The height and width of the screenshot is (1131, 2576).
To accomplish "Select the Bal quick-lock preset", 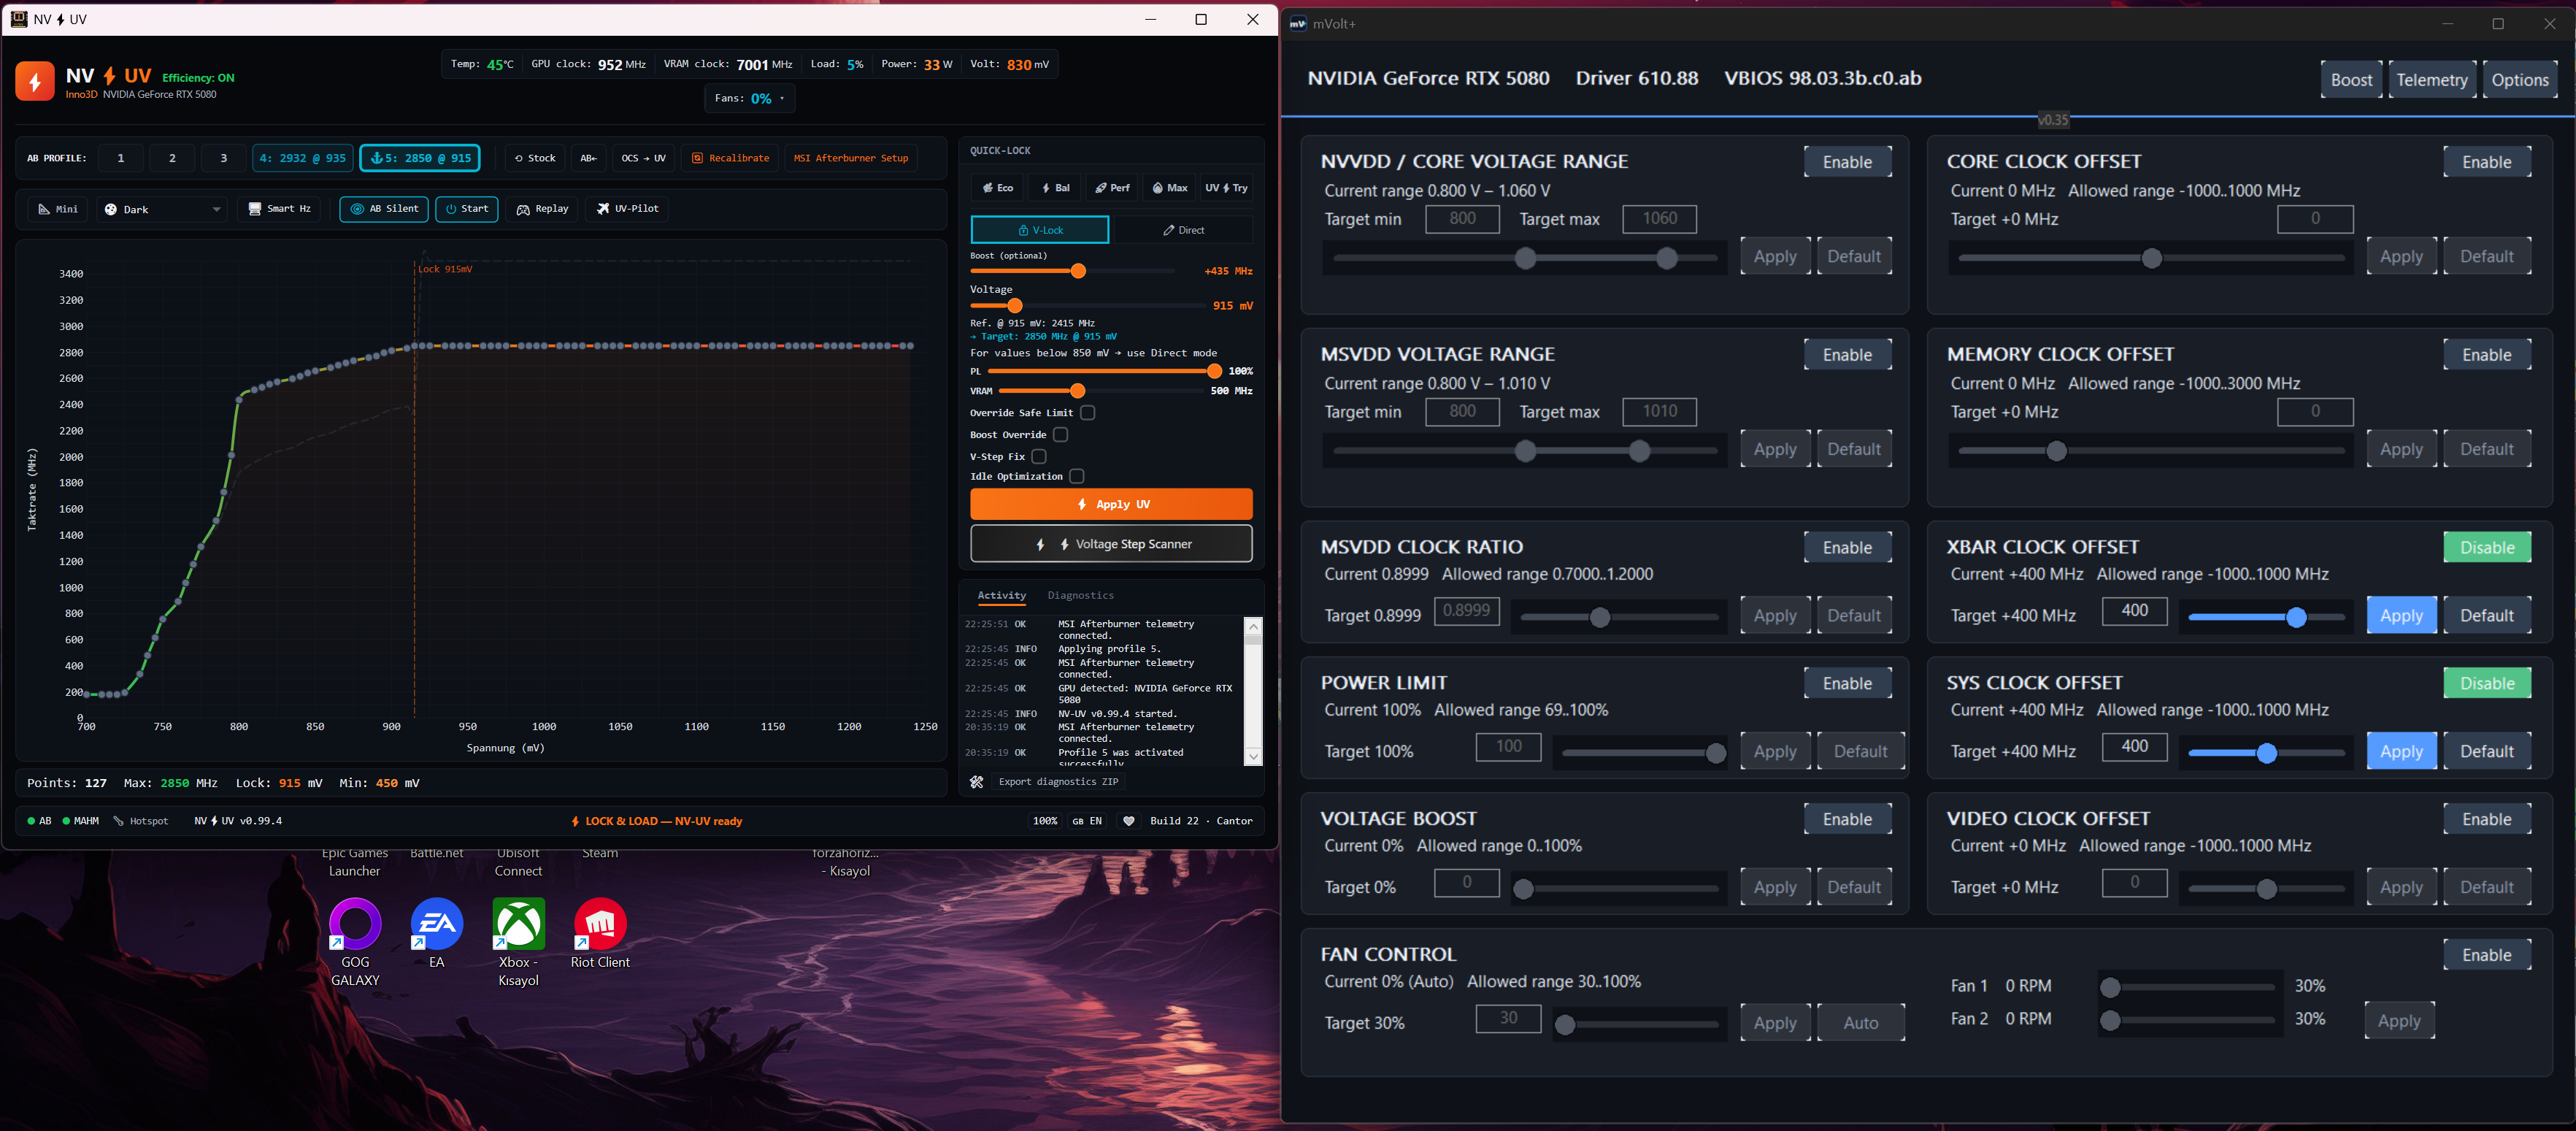I will (x=1055, y=188).
